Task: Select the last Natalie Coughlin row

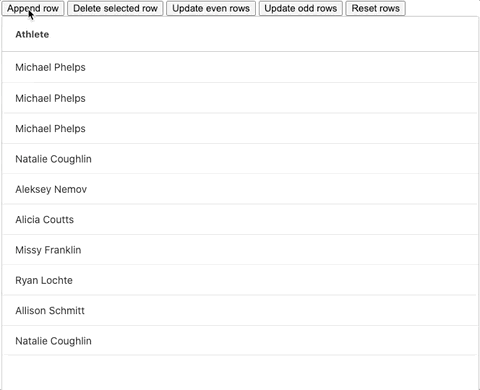Action: [x=240, y=341]
